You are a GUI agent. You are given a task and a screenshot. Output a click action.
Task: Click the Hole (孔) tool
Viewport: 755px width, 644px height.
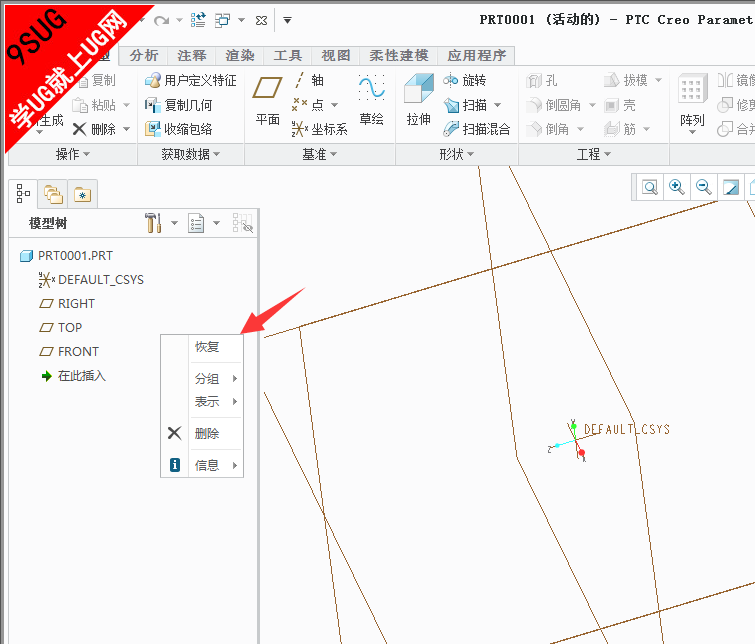pos(542,80)
